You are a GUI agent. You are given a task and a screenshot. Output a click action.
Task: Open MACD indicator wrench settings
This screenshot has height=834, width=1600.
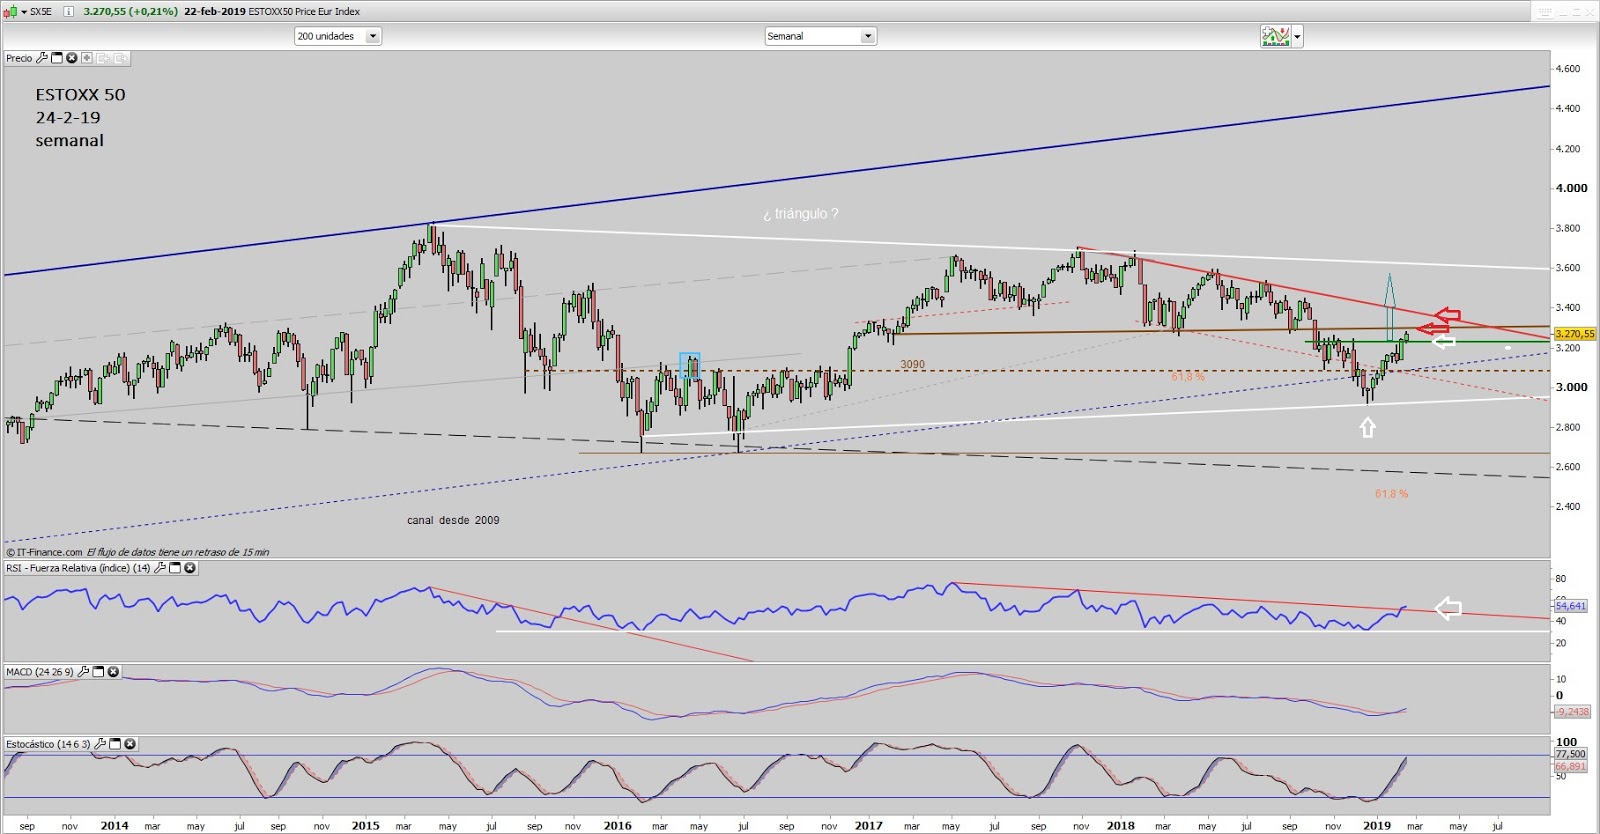point(83,672)
